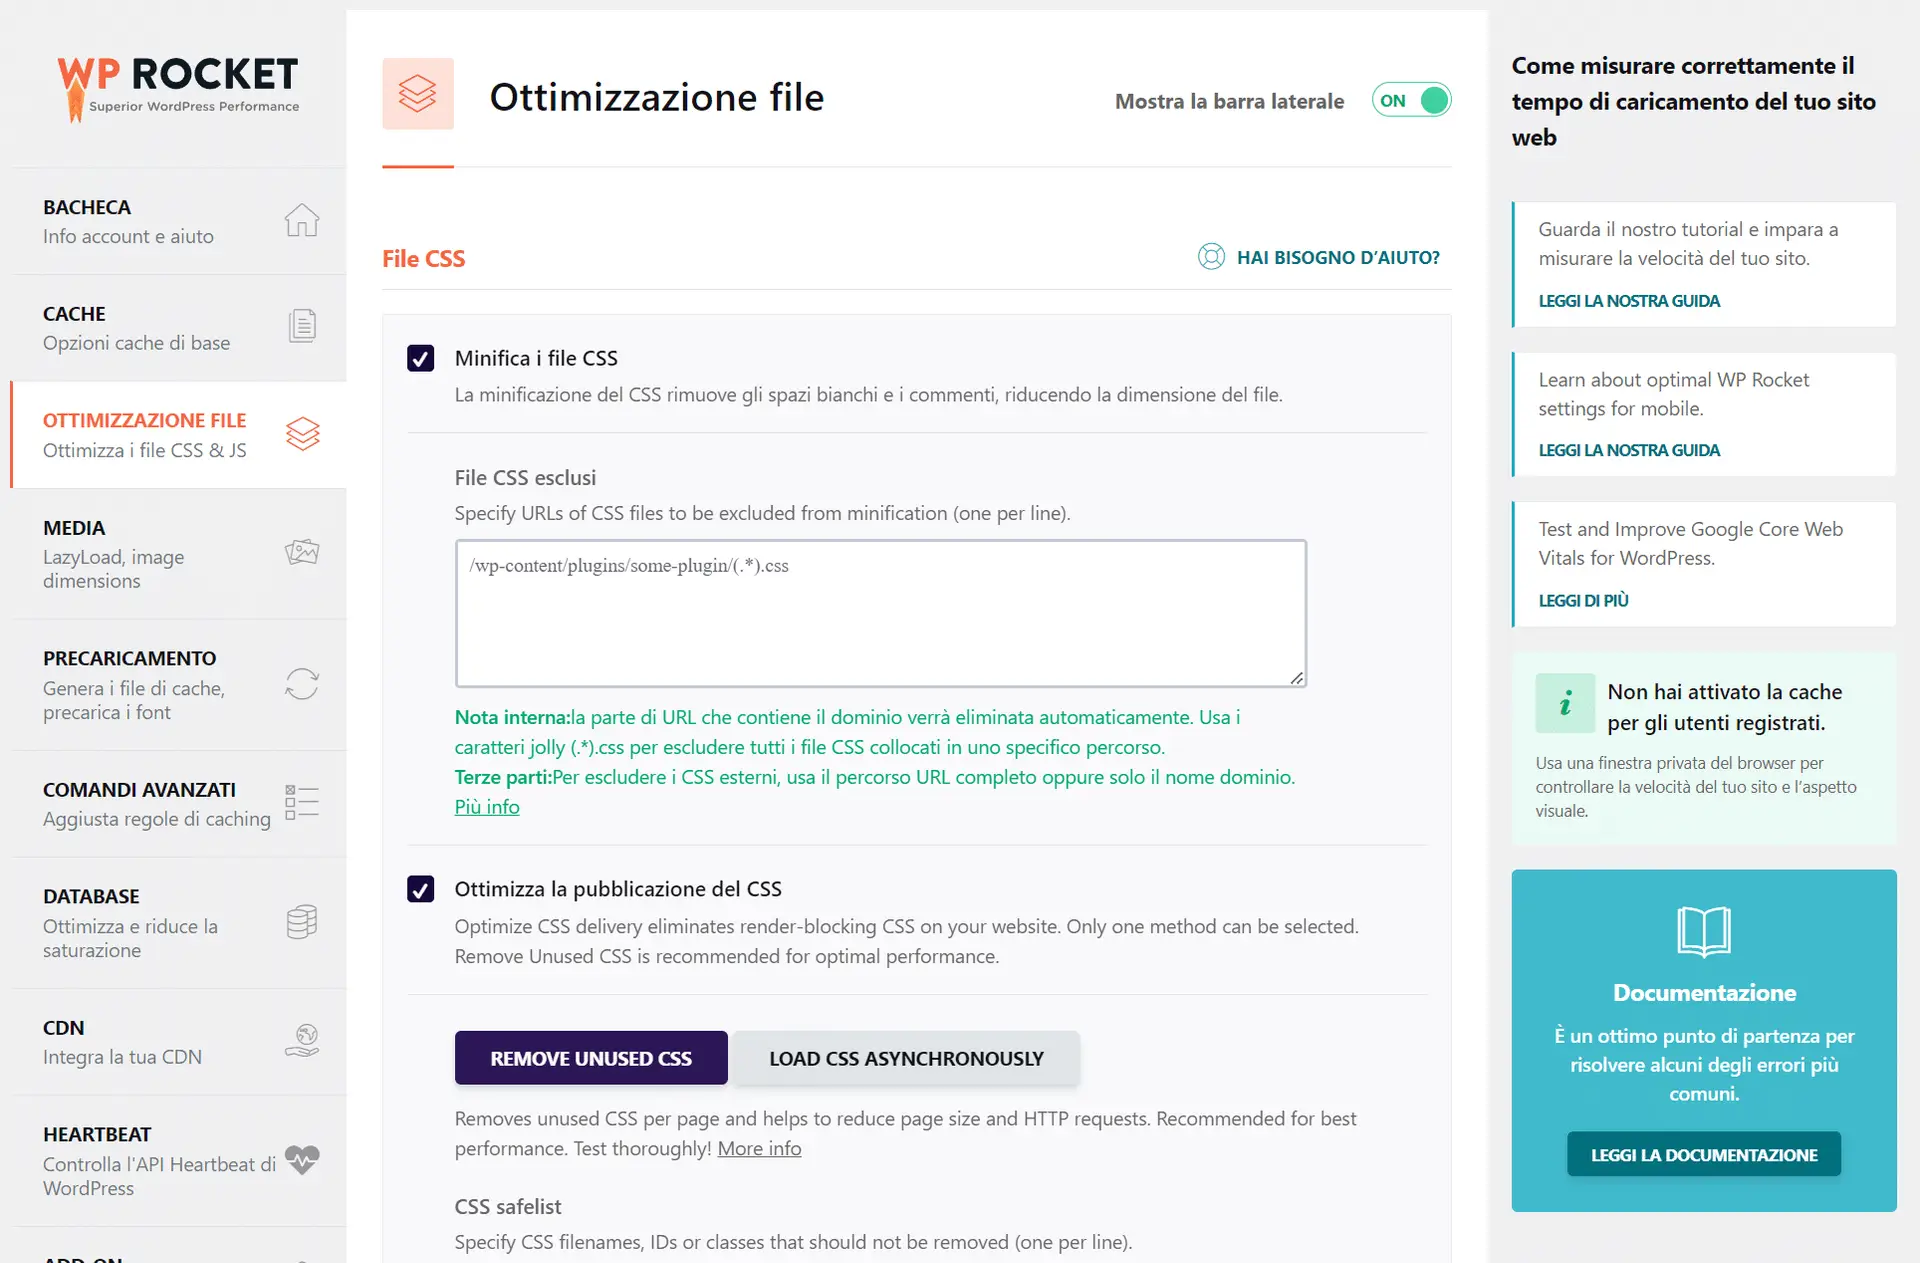1920x1263 pixels.
Task: Uncheck Ottimizza la pubblicazione del CSS
Action: click(421, 889)
